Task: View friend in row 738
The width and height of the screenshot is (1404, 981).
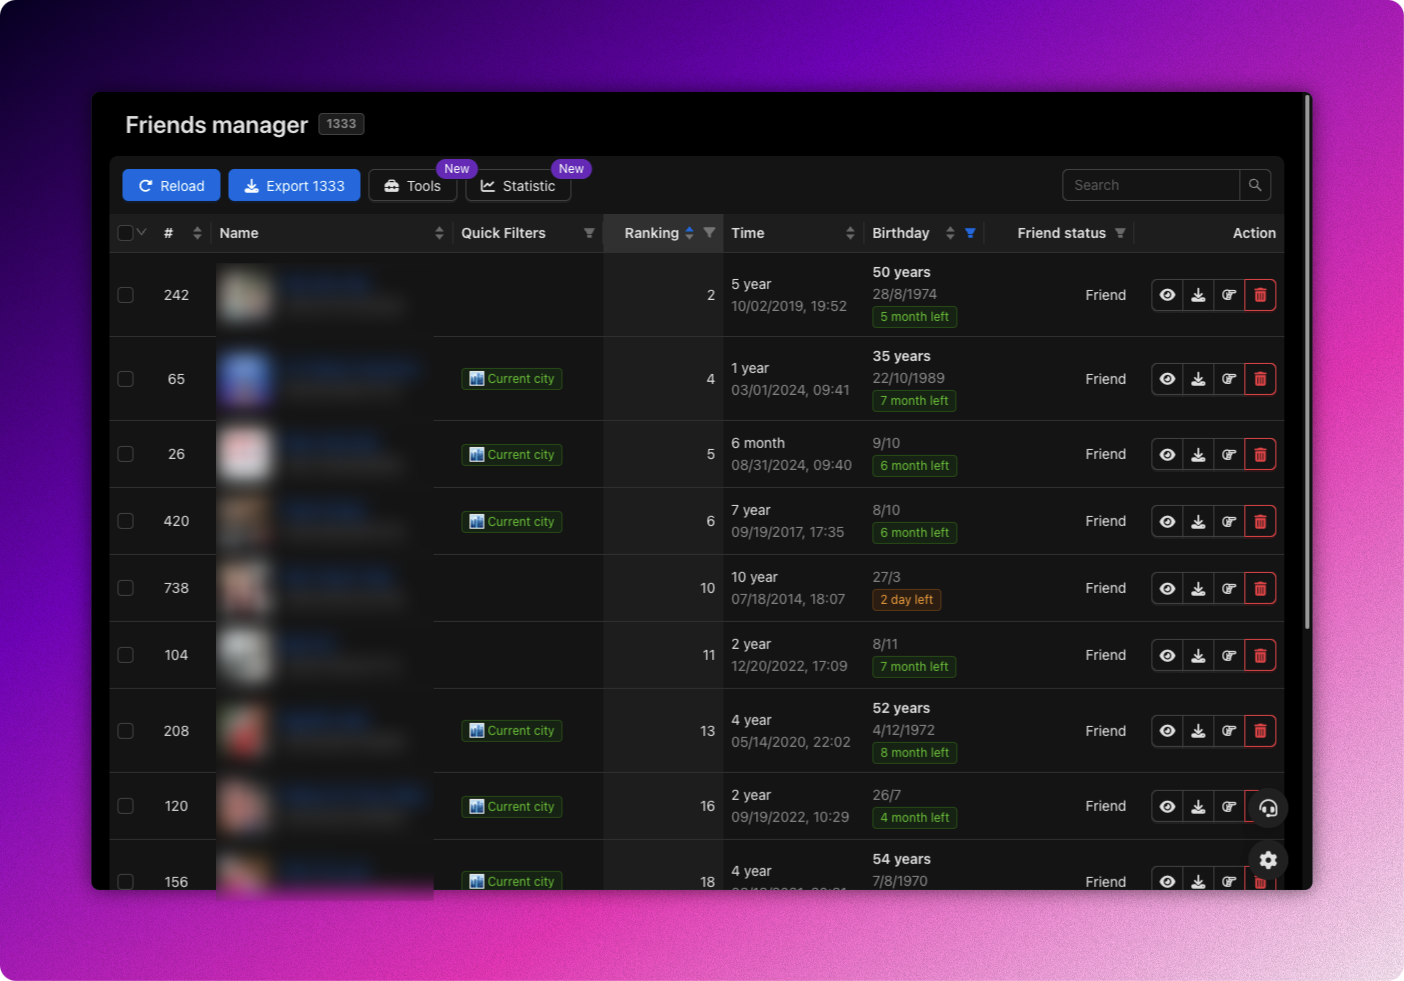Action: click(1167, 588)
